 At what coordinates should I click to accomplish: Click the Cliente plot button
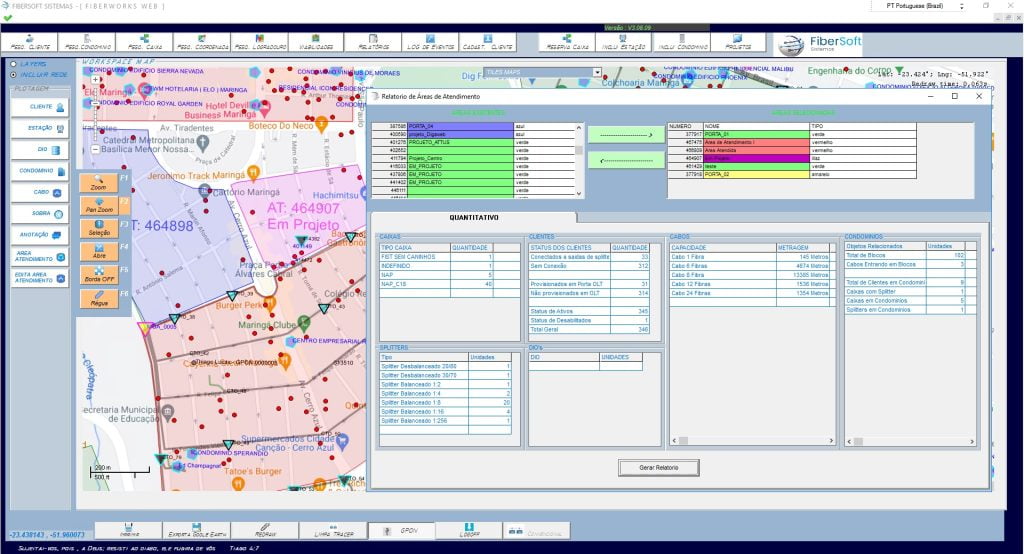click(x=40, y=106)
